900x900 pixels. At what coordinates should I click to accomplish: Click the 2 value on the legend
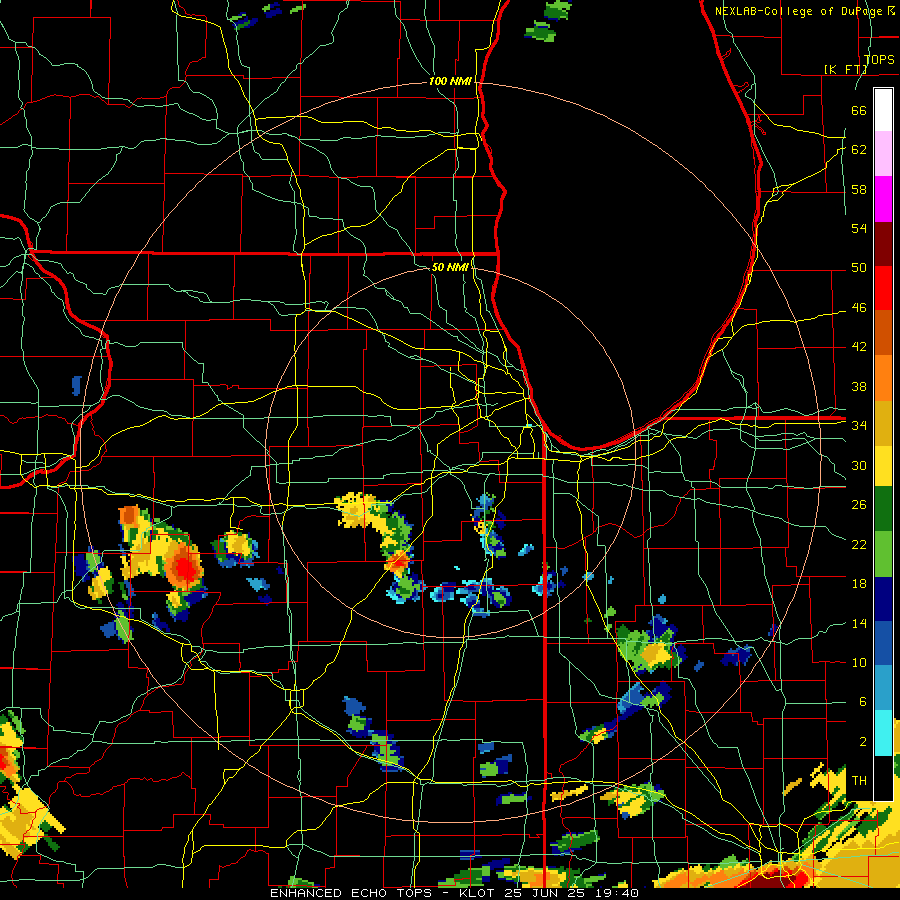pos(863,741)
